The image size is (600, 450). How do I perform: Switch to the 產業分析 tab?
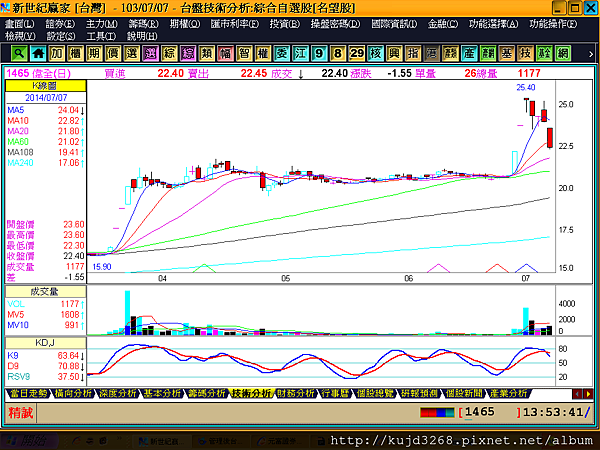pos(508,393)
